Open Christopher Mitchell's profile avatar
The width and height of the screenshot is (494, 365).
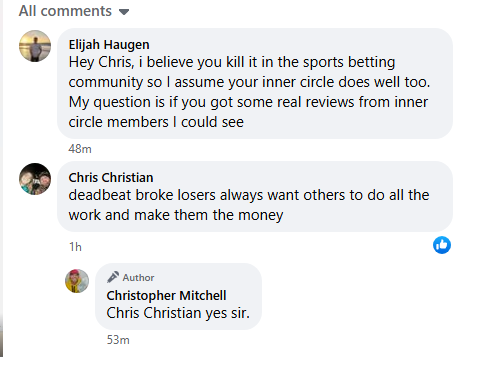point(77,281)
